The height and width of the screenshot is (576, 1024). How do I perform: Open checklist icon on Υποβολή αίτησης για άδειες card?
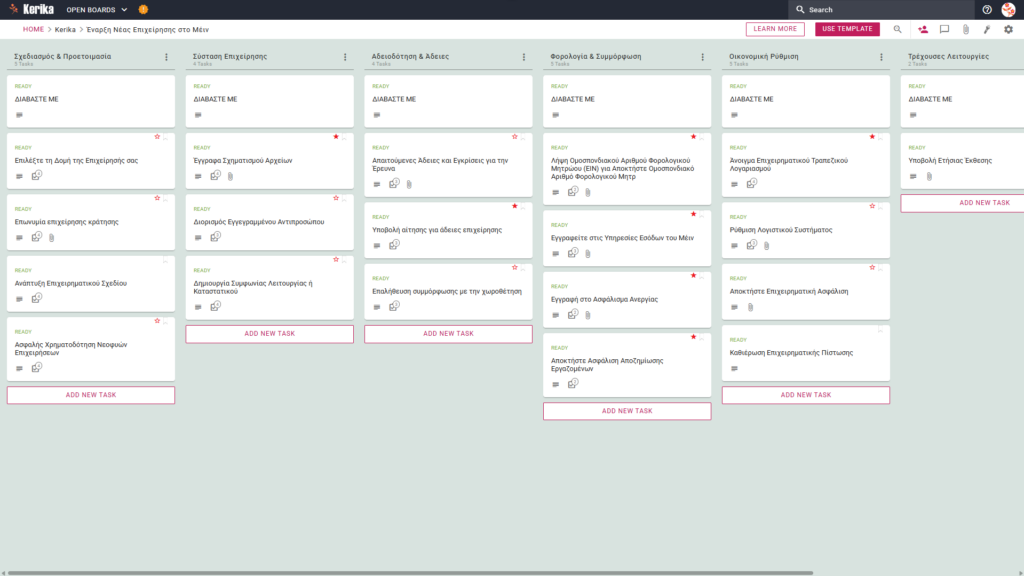394,245
